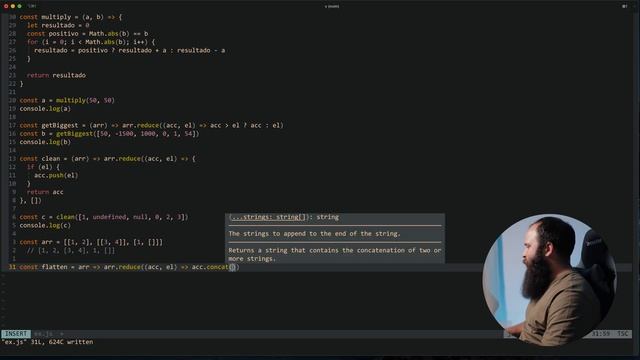Click the "return acc" line
Image resolution: width=640 pixels, height=360 pixels.
click(x=45, y=192)
